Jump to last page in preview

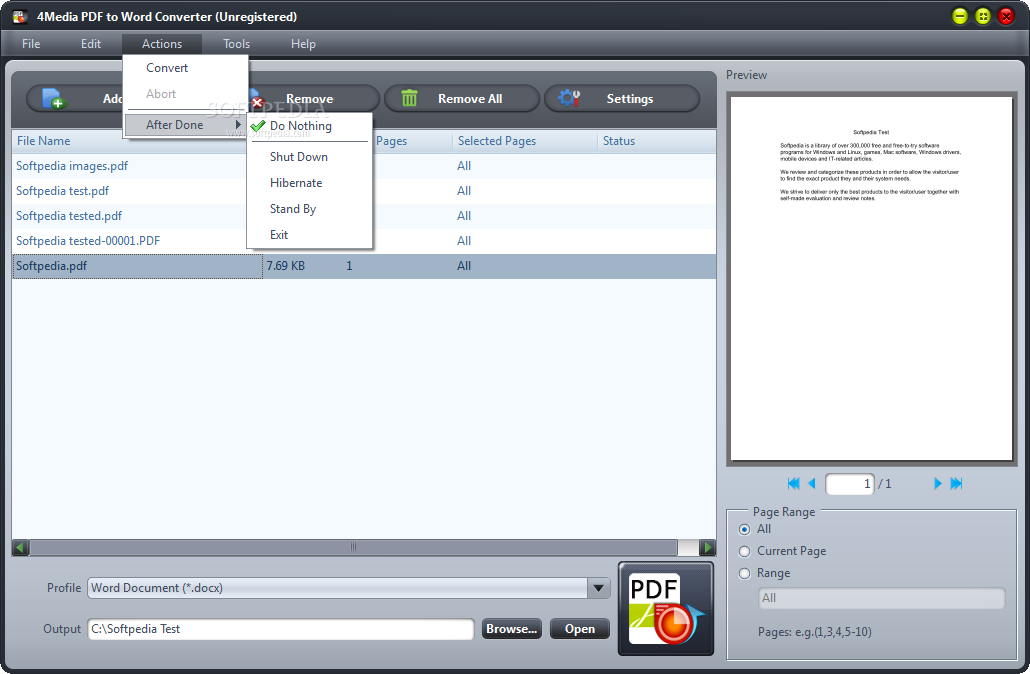(956, 483)
